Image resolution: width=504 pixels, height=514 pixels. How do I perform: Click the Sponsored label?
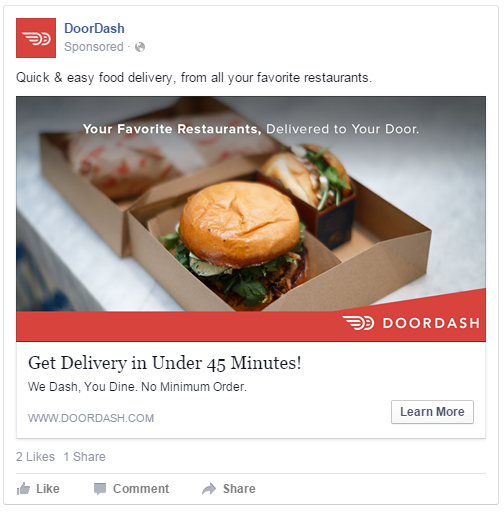pyautogui.click(x=94, y=47)
